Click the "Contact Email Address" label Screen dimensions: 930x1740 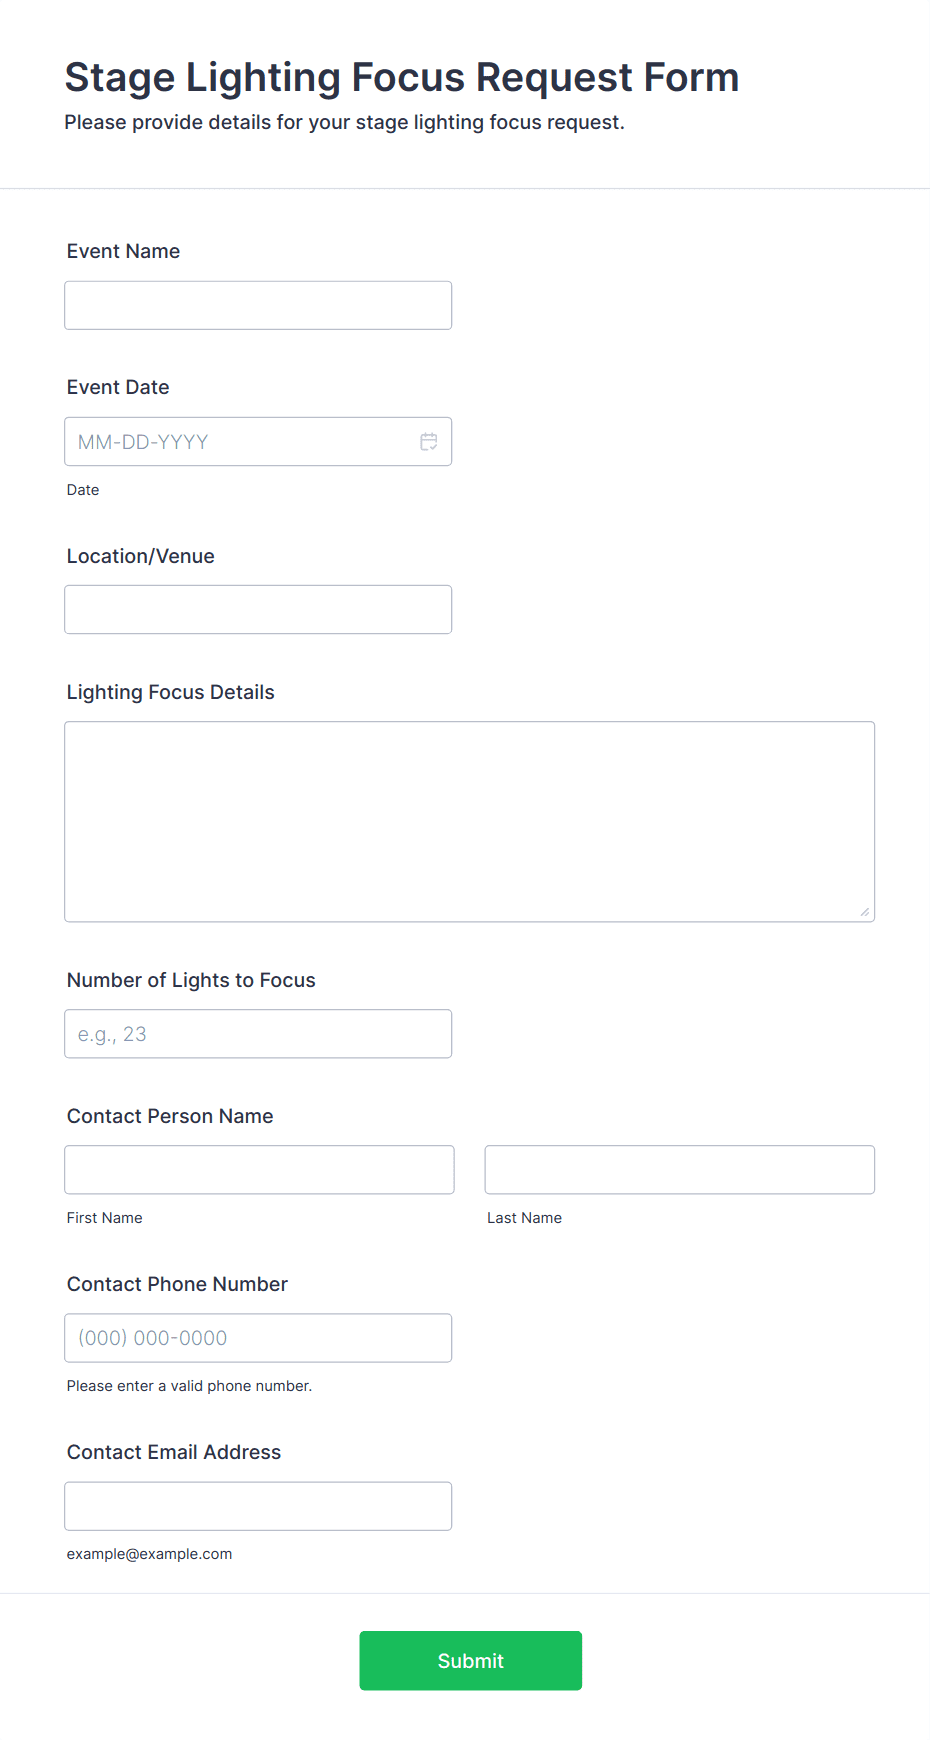click(174, 1452)
